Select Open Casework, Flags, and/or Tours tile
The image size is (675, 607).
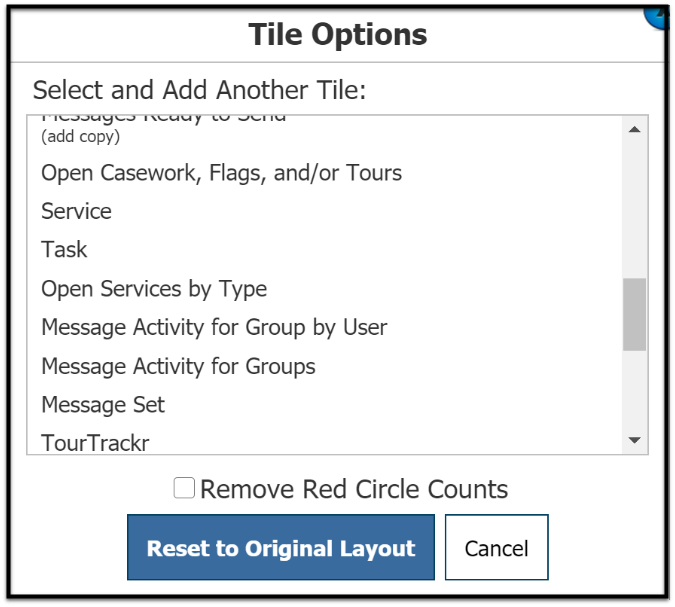221,173
